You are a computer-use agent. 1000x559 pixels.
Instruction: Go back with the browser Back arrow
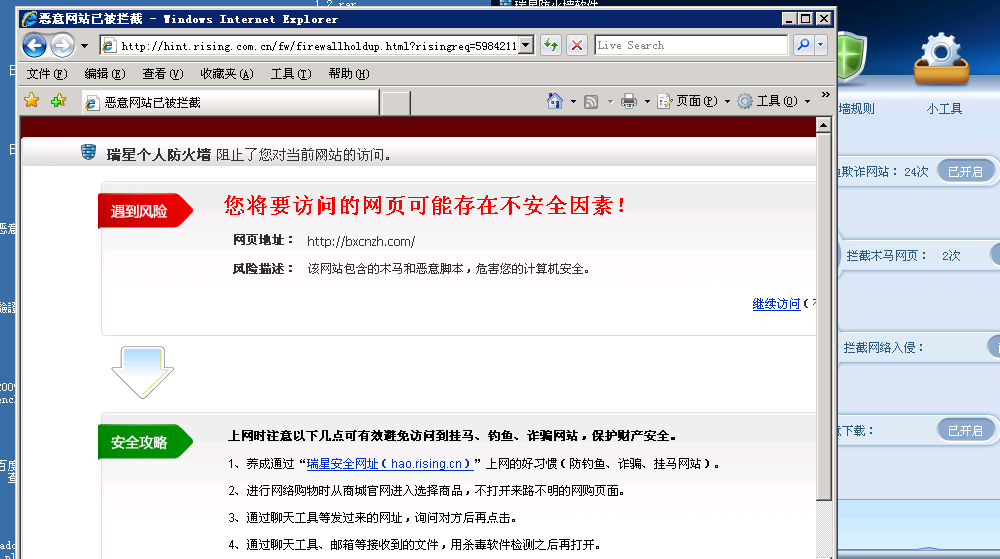34,45
